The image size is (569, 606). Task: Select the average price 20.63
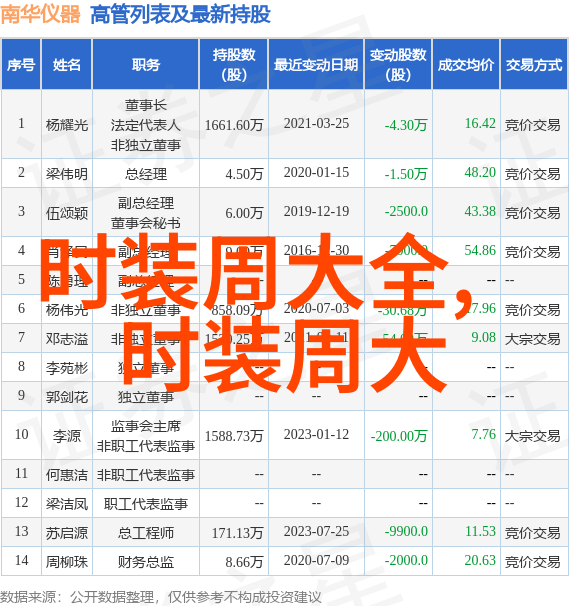click(480, 560)
